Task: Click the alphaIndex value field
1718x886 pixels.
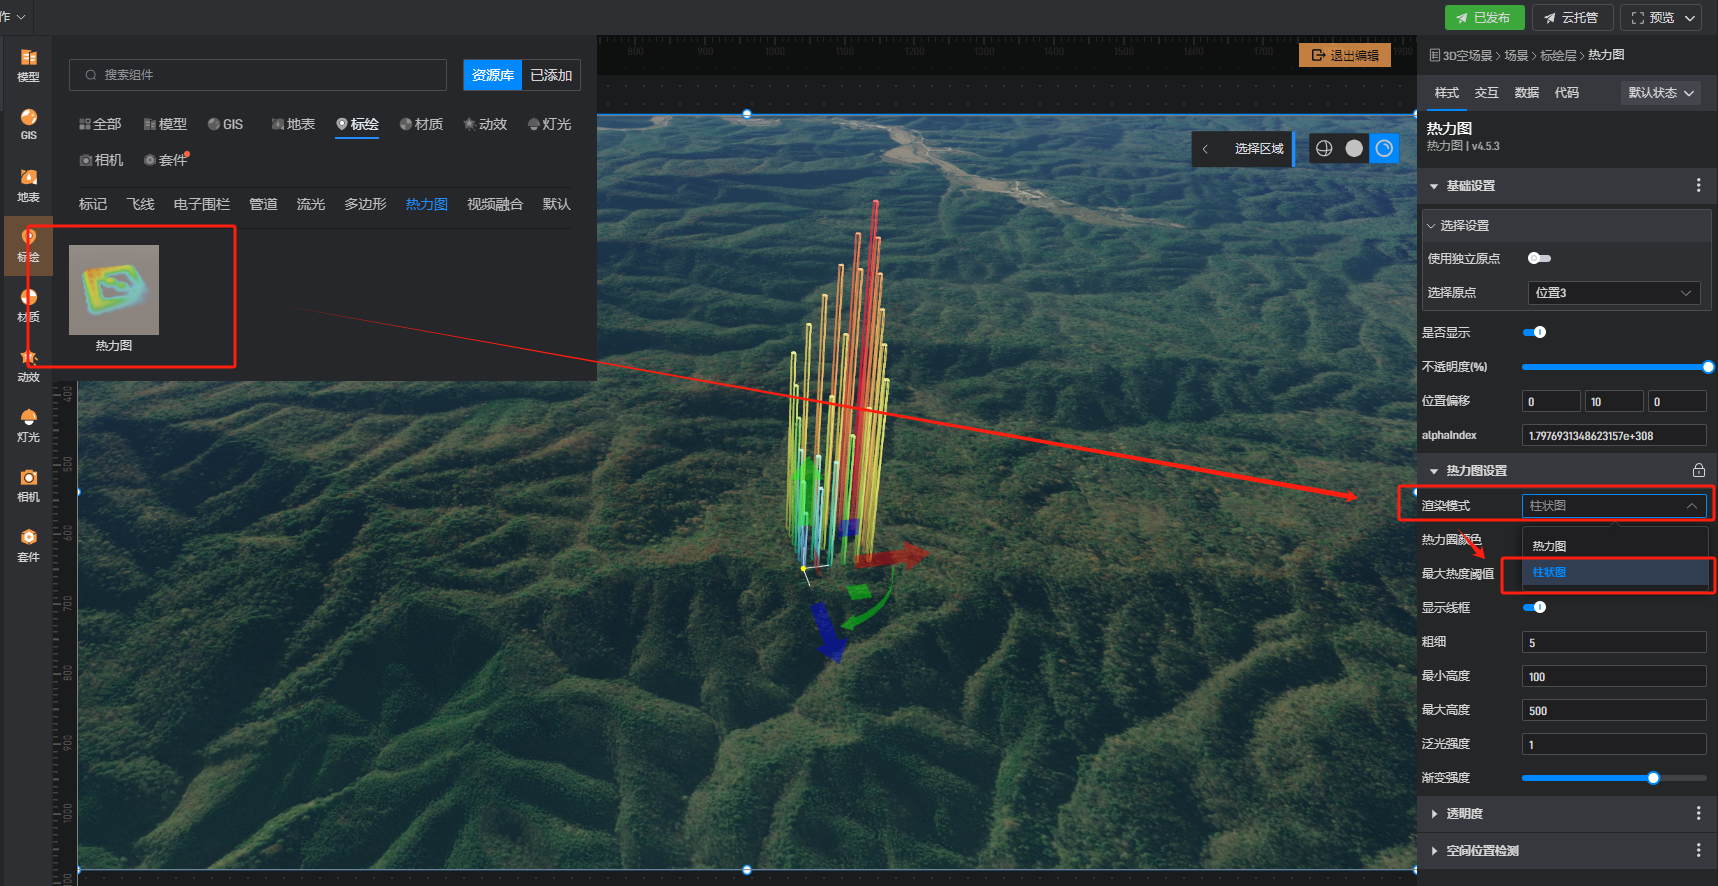Action: click(x=1614, y=435)
